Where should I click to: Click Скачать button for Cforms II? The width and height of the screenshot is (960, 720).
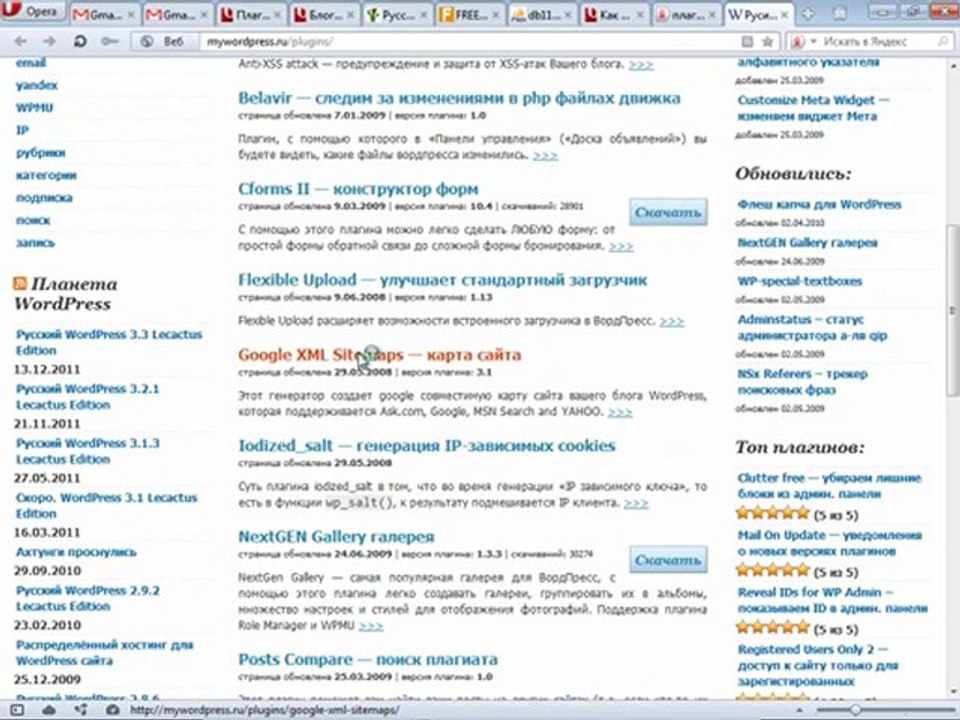pyautogui.click(x=668, y=212)
